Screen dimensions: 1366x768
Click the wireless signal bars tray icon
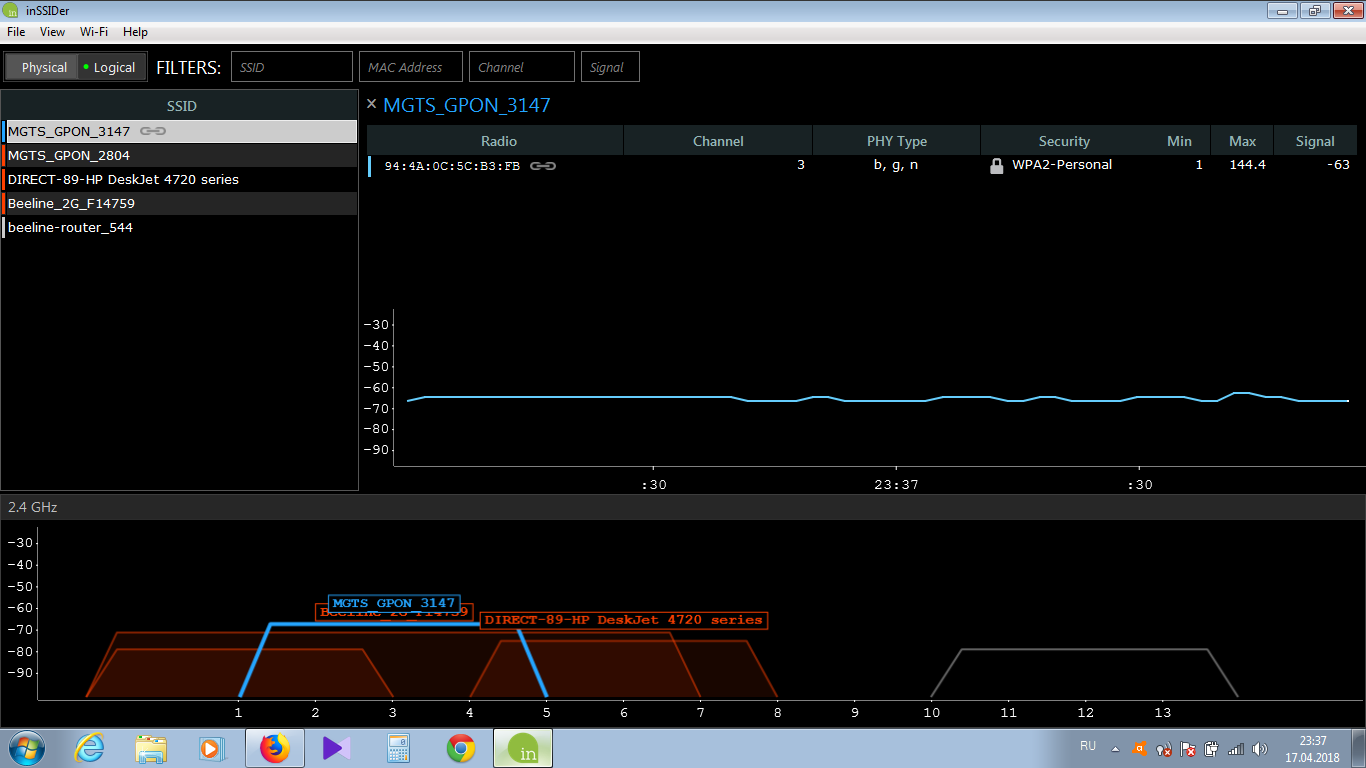(x=1236, y=748)
